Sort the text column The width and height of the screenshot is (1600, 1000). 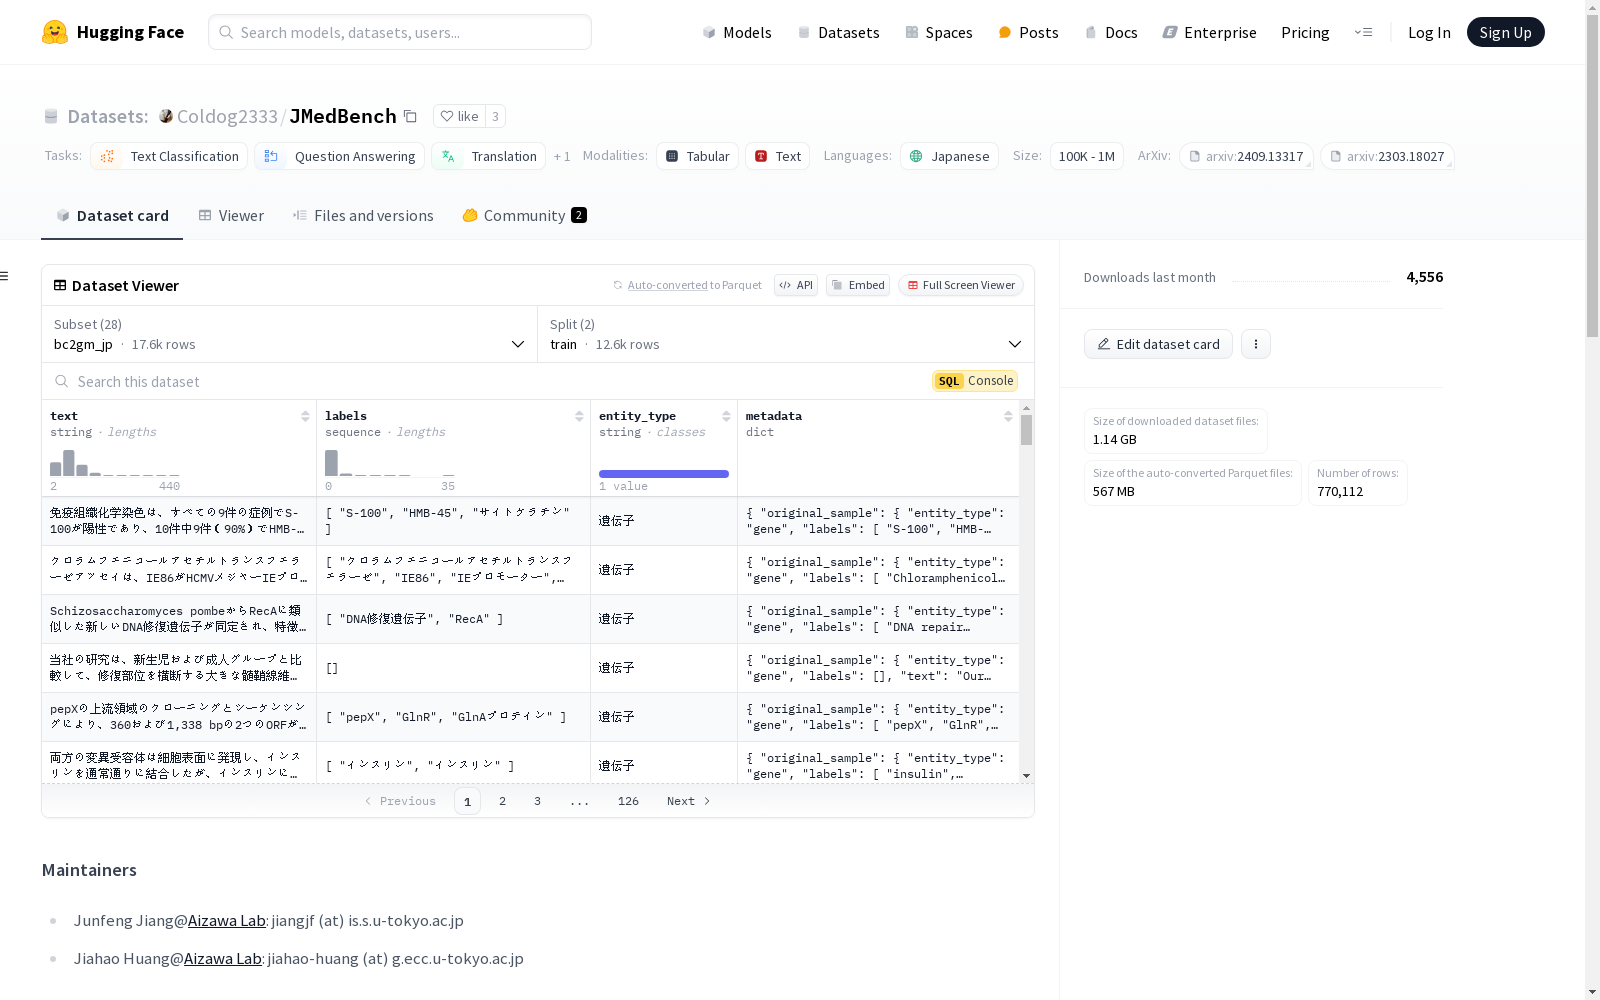click(305, 416)
